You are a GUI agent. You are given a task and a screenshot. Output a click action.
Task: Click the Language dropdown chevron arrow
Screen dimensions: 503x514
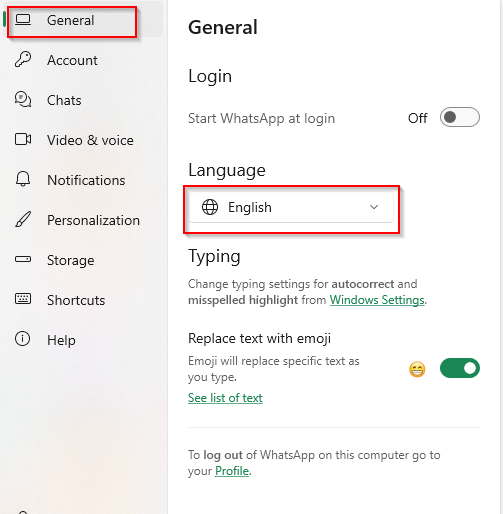pos(374,207)
